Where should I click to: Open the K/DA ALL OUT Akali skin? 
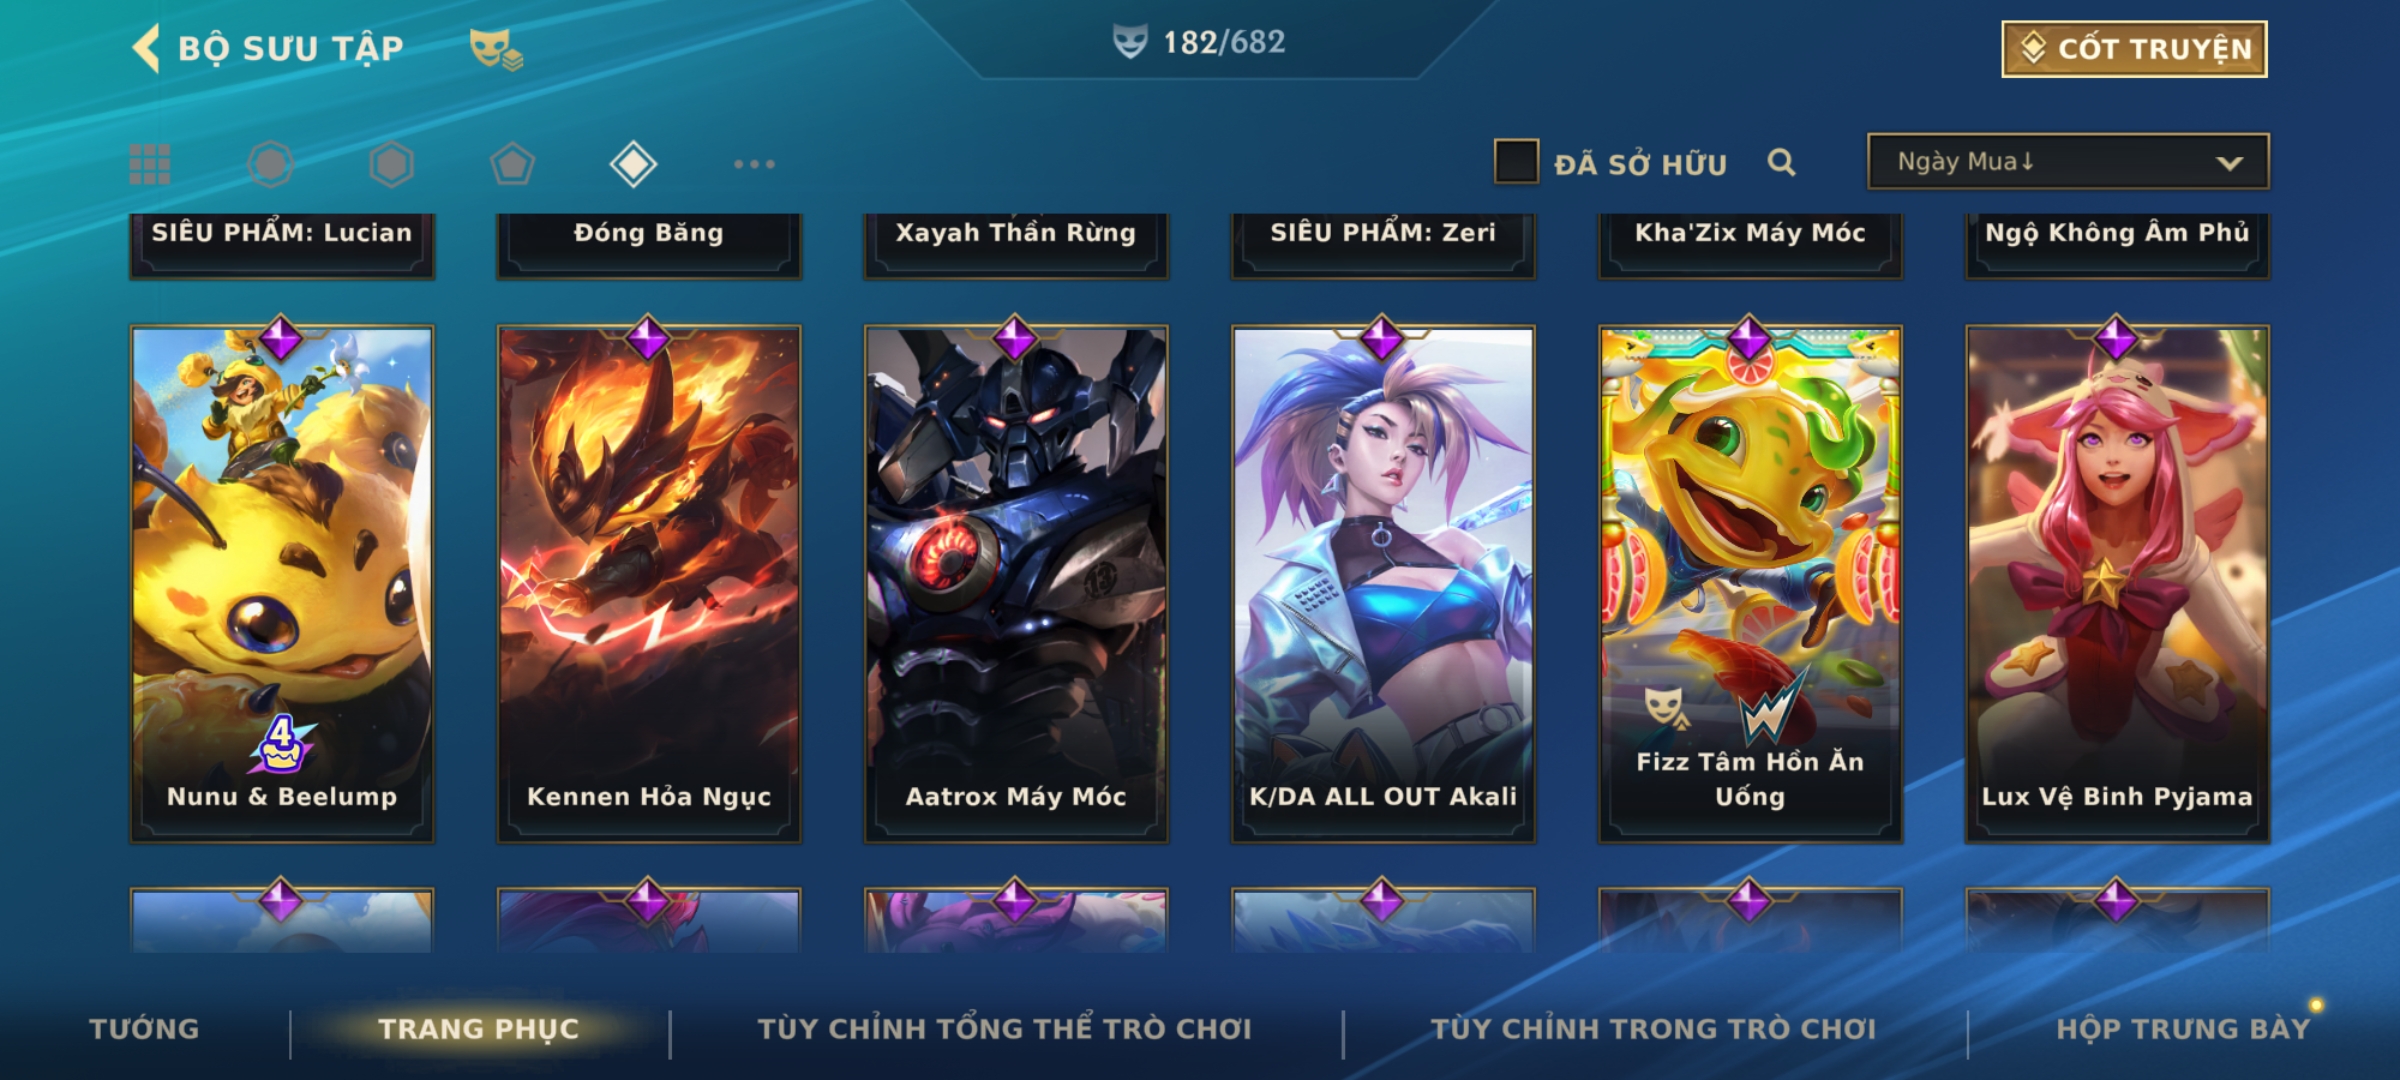pos(1383,584)
